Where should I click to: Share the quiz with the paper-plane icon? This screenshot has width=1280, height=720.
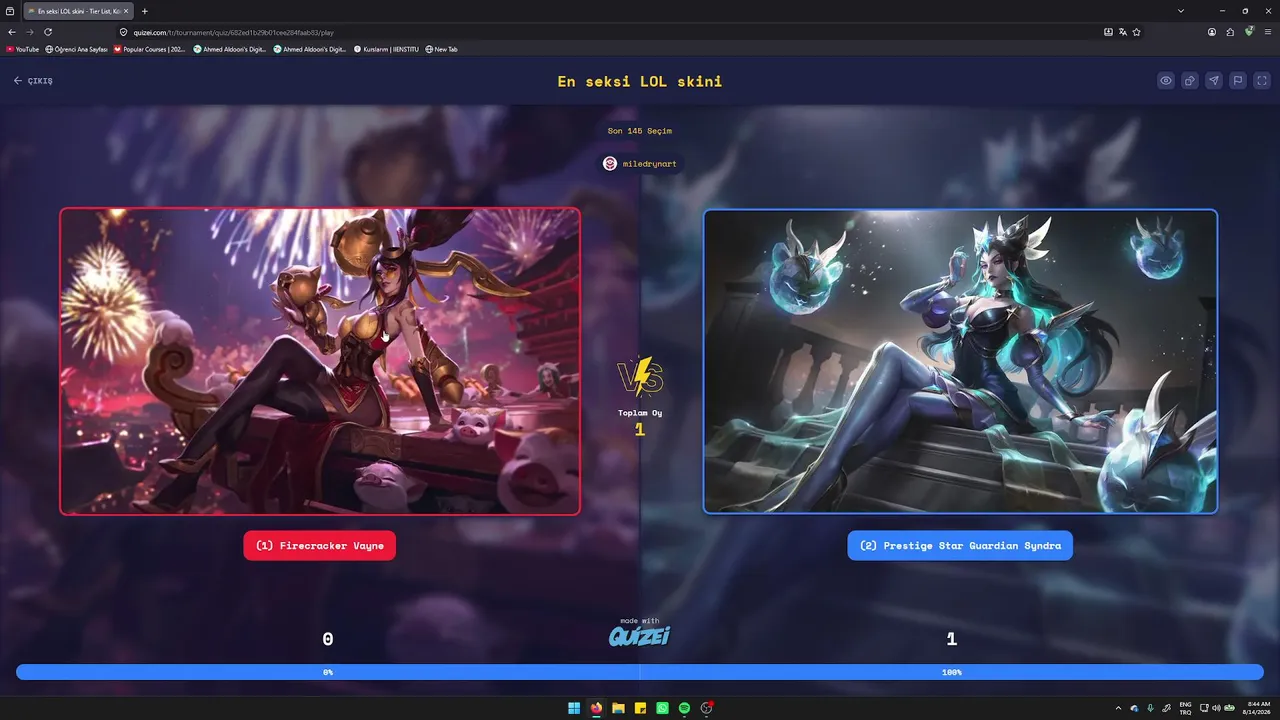[1214, 81]
